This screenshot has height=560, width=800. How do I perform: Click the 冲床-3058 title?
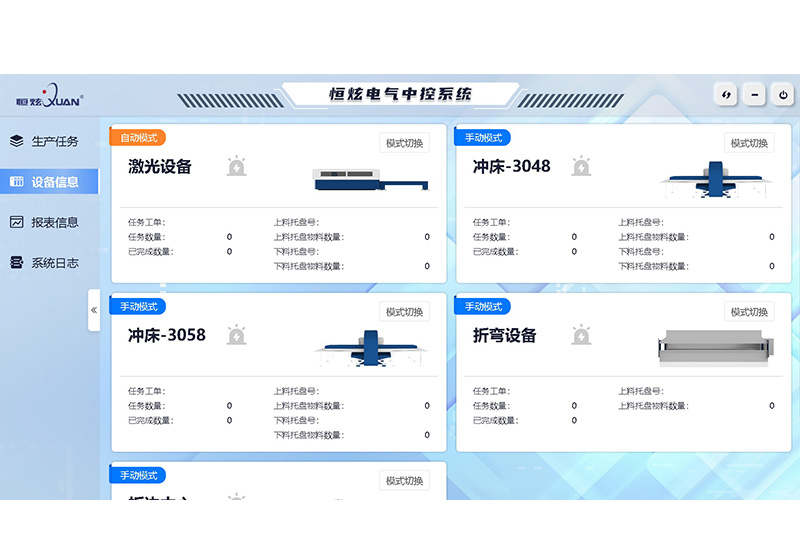pyautogui.click(x=167, y=335)
